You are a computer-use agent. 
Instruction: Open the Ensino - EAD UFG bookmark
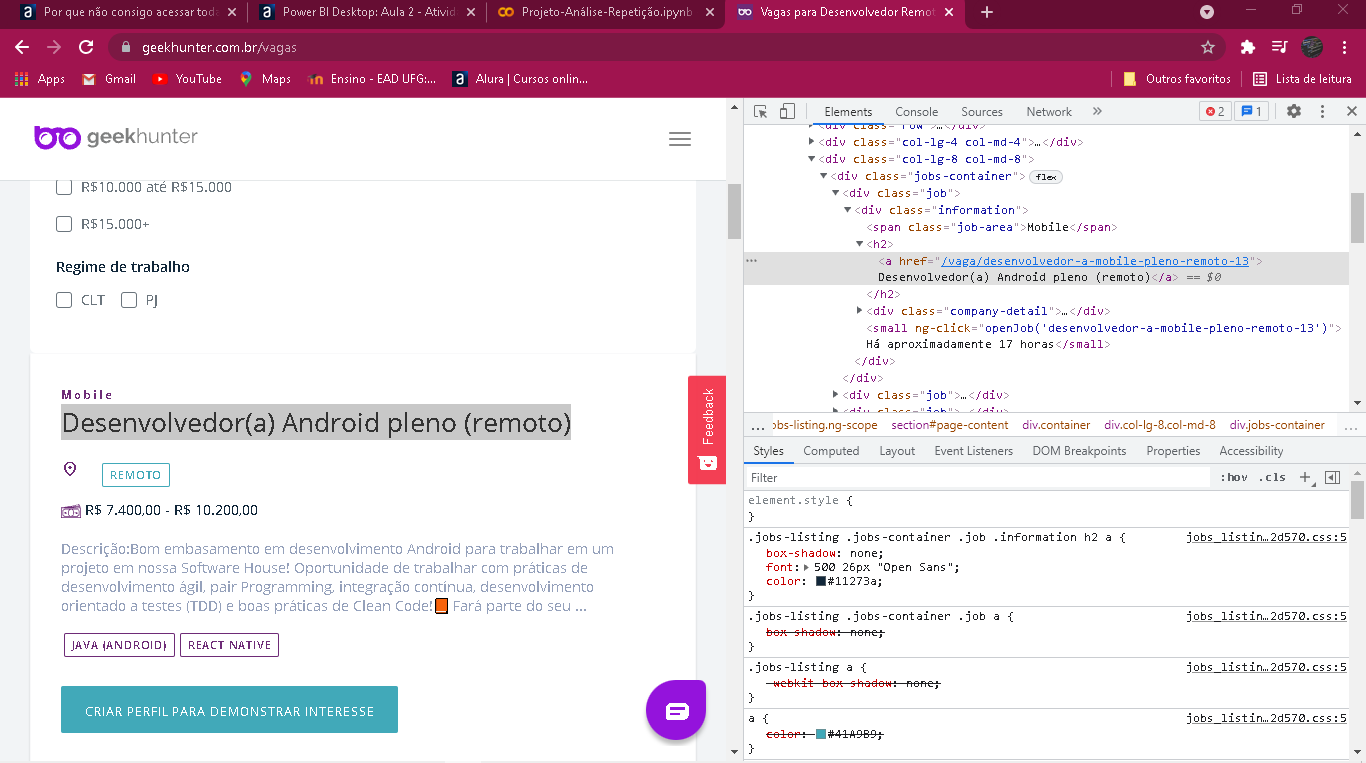[x=372, y=79]
